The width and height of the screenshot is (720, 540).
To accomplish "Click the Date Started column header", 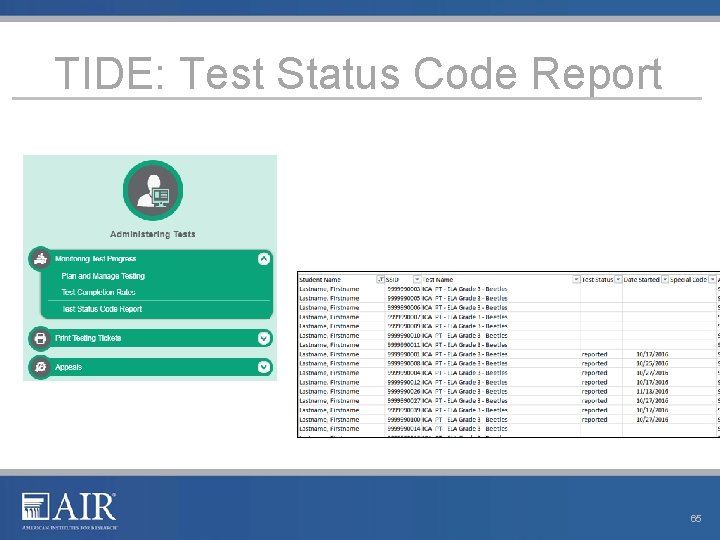I will click(x=641, y=280).
